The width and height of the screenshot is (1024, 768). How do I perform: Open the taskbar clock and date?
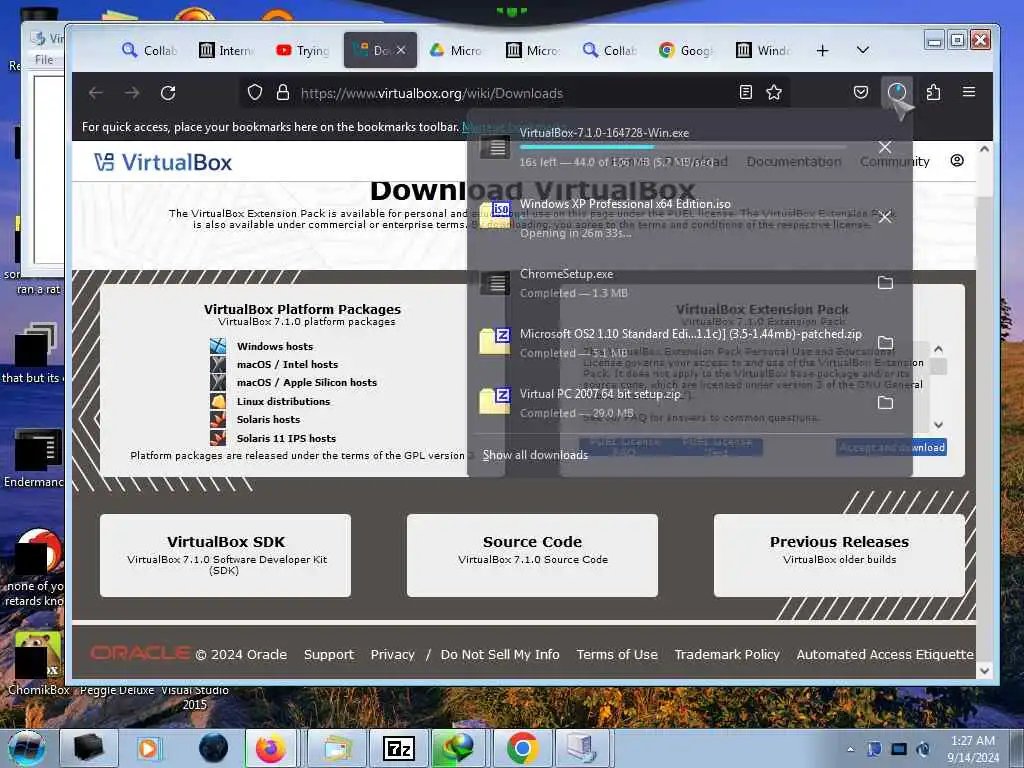[973, 748]
